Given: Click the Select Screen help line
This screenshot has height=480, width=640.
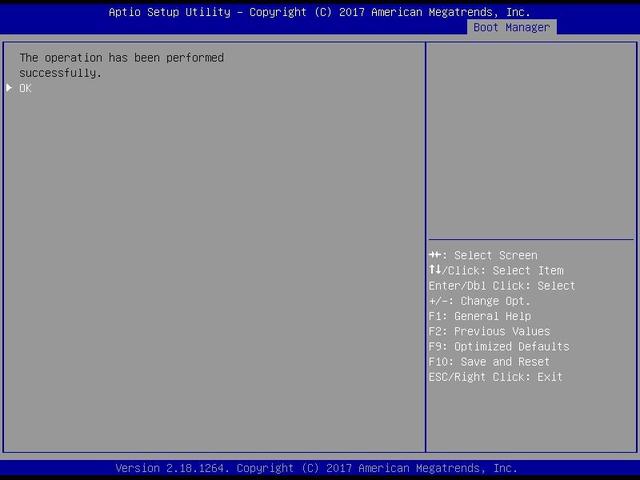Looking at the screenshot, I should click(483, 255).
